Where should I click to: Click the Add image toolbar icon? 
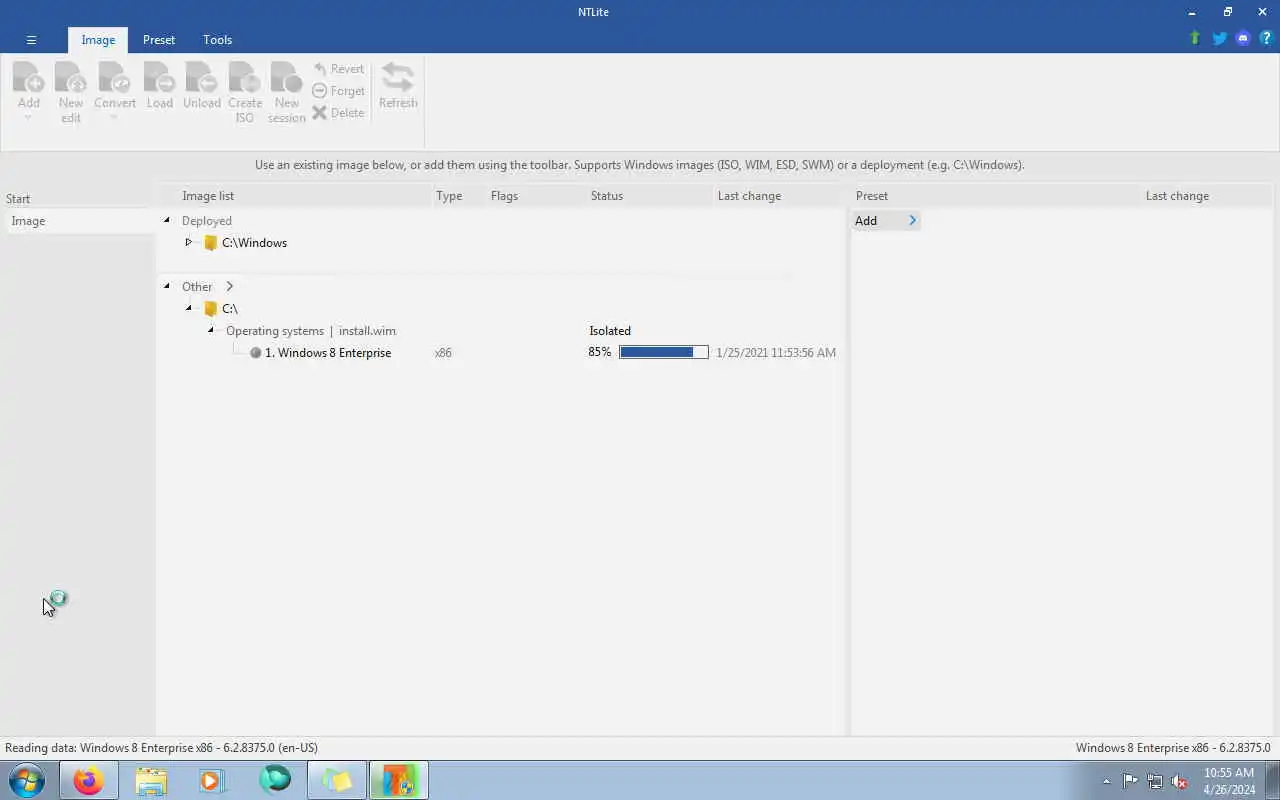(28, 78)
